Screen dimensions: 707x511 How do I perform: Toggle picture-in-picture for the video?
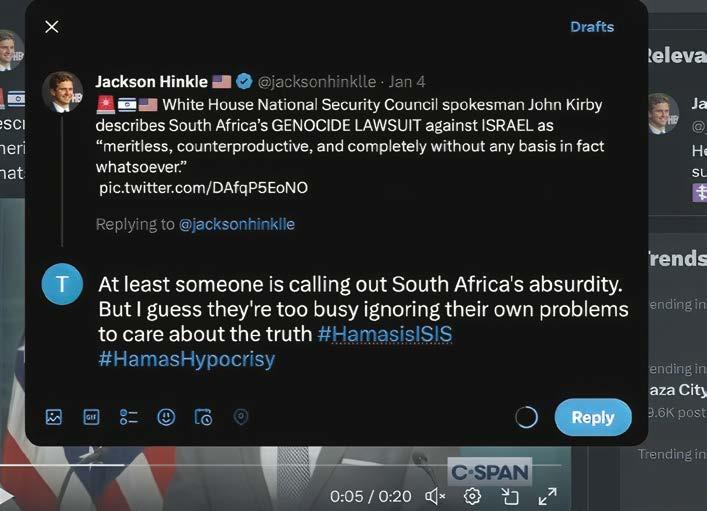click(x=510, y=497)
